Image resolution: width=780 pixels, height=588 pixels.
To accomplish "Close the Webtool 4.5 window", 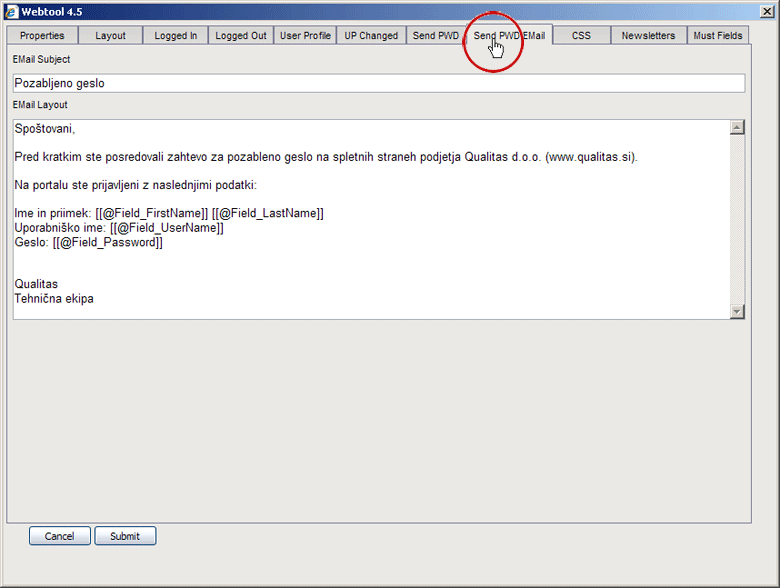I will 767,11.
